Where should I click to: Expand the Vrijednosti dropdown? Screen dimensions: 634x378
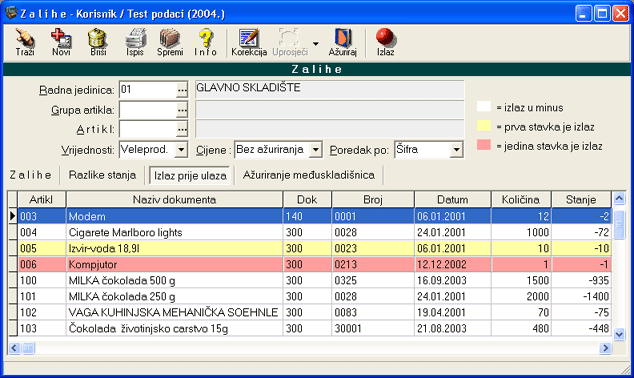point(182,150)
